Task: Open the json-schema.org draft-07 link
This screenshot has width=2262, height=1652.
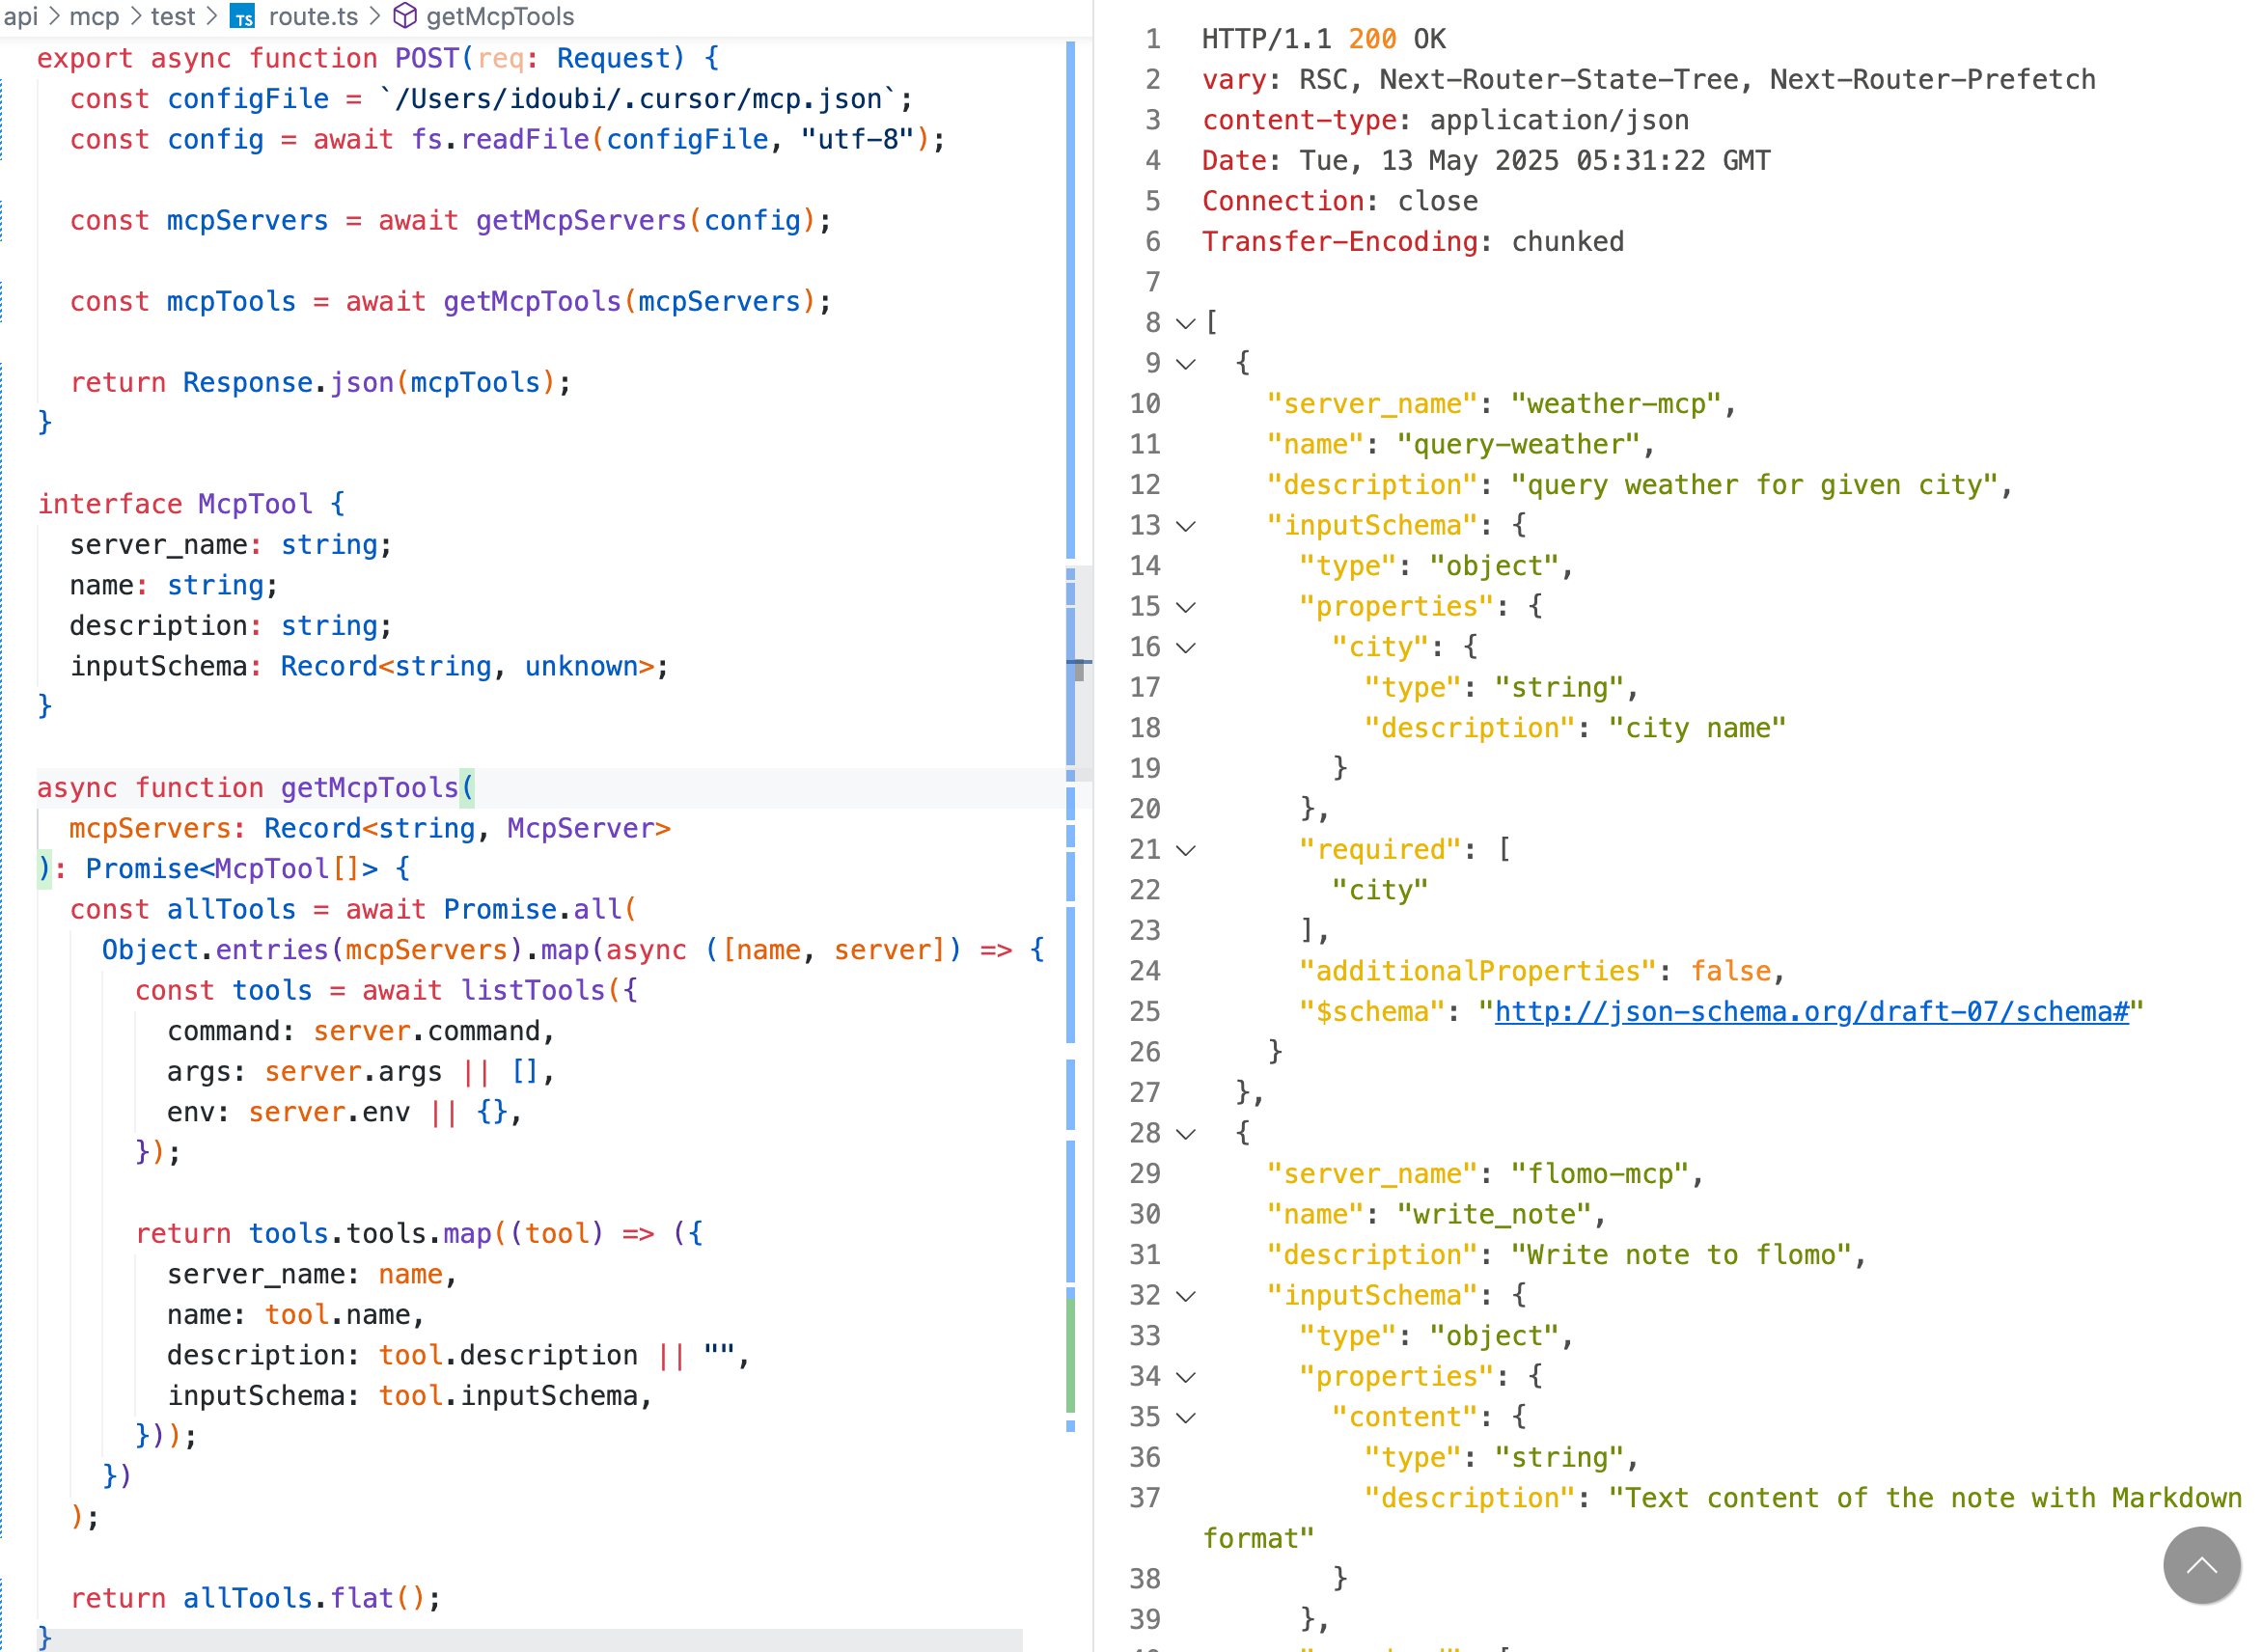Action: point(1810,1012)
